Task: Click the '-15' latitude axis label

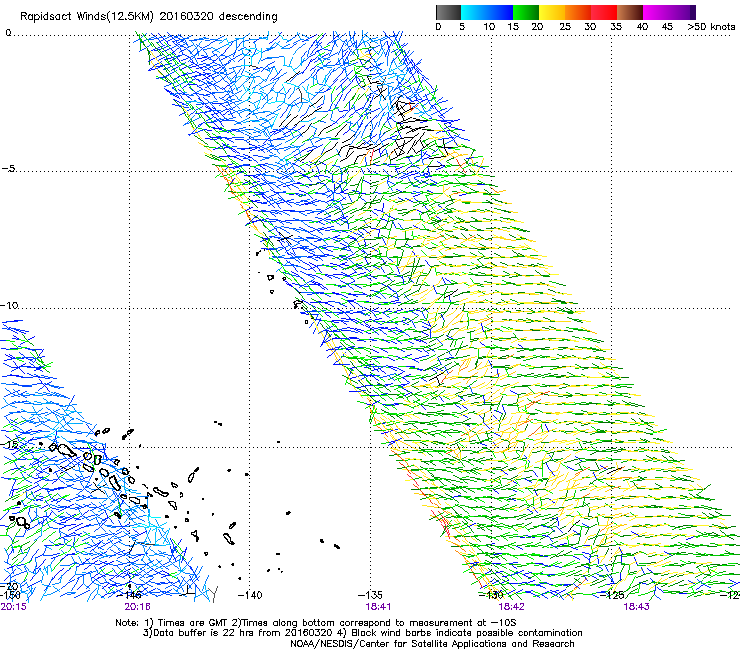Action: (x=9, y=444)
